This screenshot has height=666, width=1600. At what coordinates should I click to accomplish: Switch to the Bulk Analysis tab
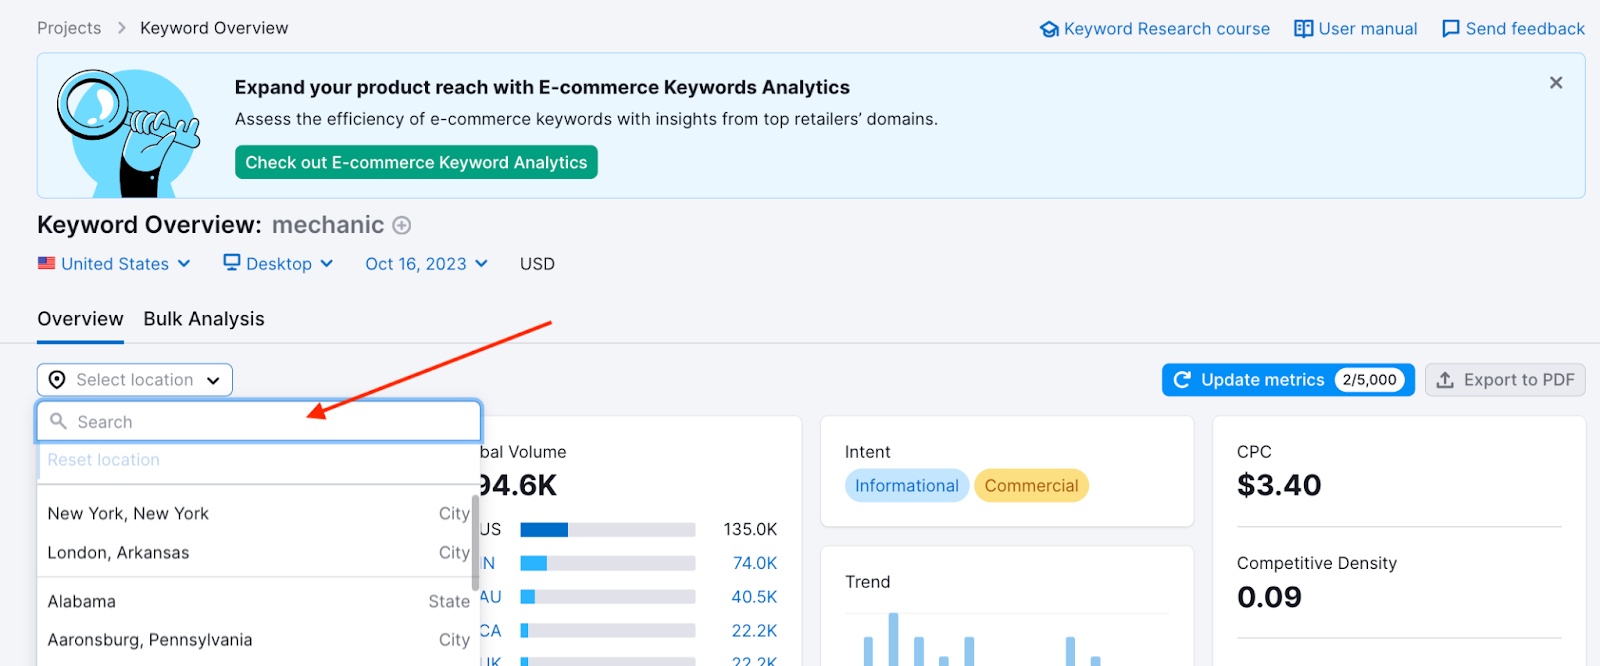click(204, 319)
